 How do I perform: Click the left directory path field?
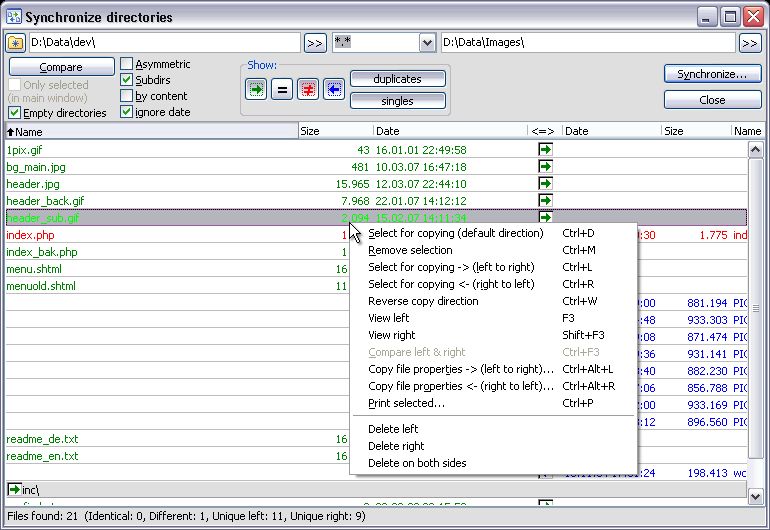pos(164,43)
